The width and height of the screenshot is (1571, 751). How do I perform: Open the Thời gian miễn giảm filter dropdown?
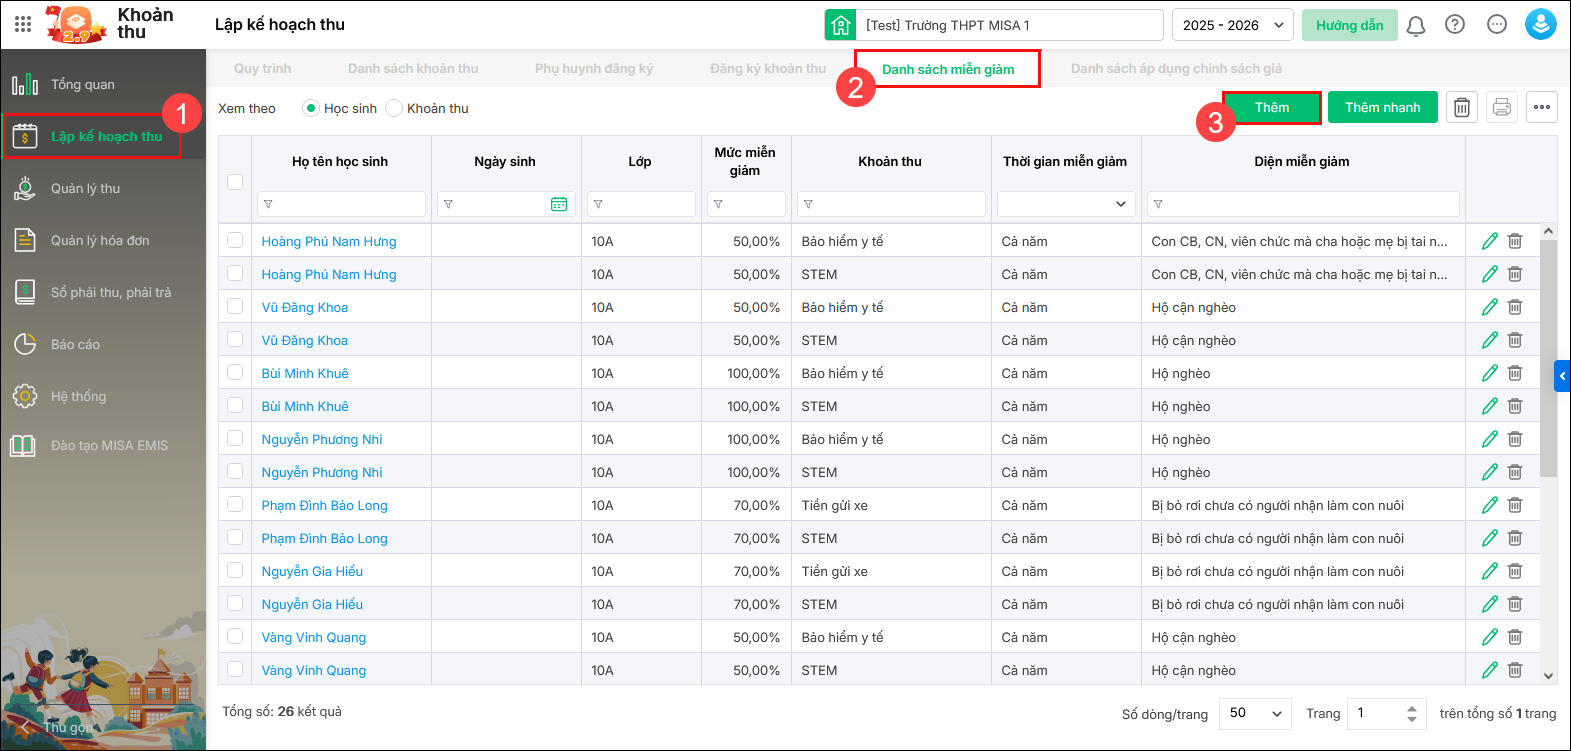1066,204
